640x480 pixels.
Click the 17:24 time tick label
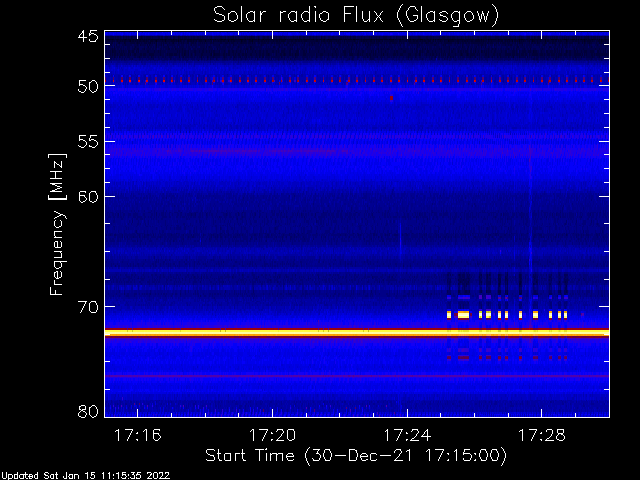click(407, 436)
